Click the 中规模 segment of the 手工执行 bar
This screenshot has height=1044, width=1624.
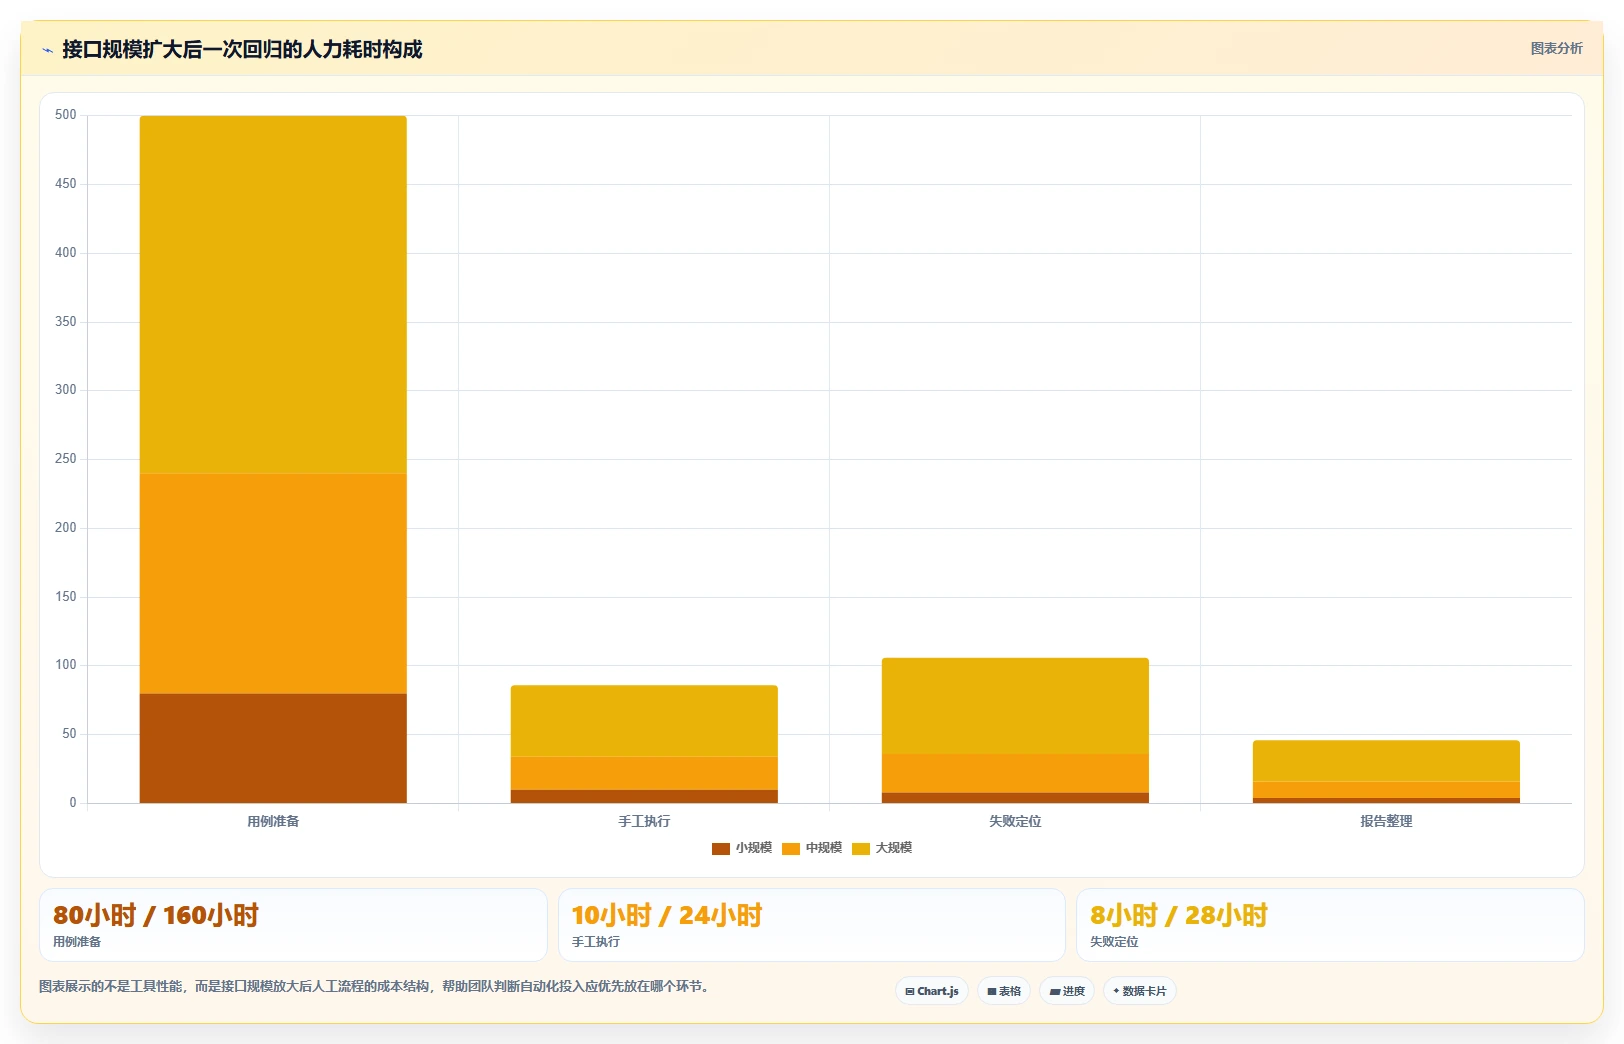(644, 773)
